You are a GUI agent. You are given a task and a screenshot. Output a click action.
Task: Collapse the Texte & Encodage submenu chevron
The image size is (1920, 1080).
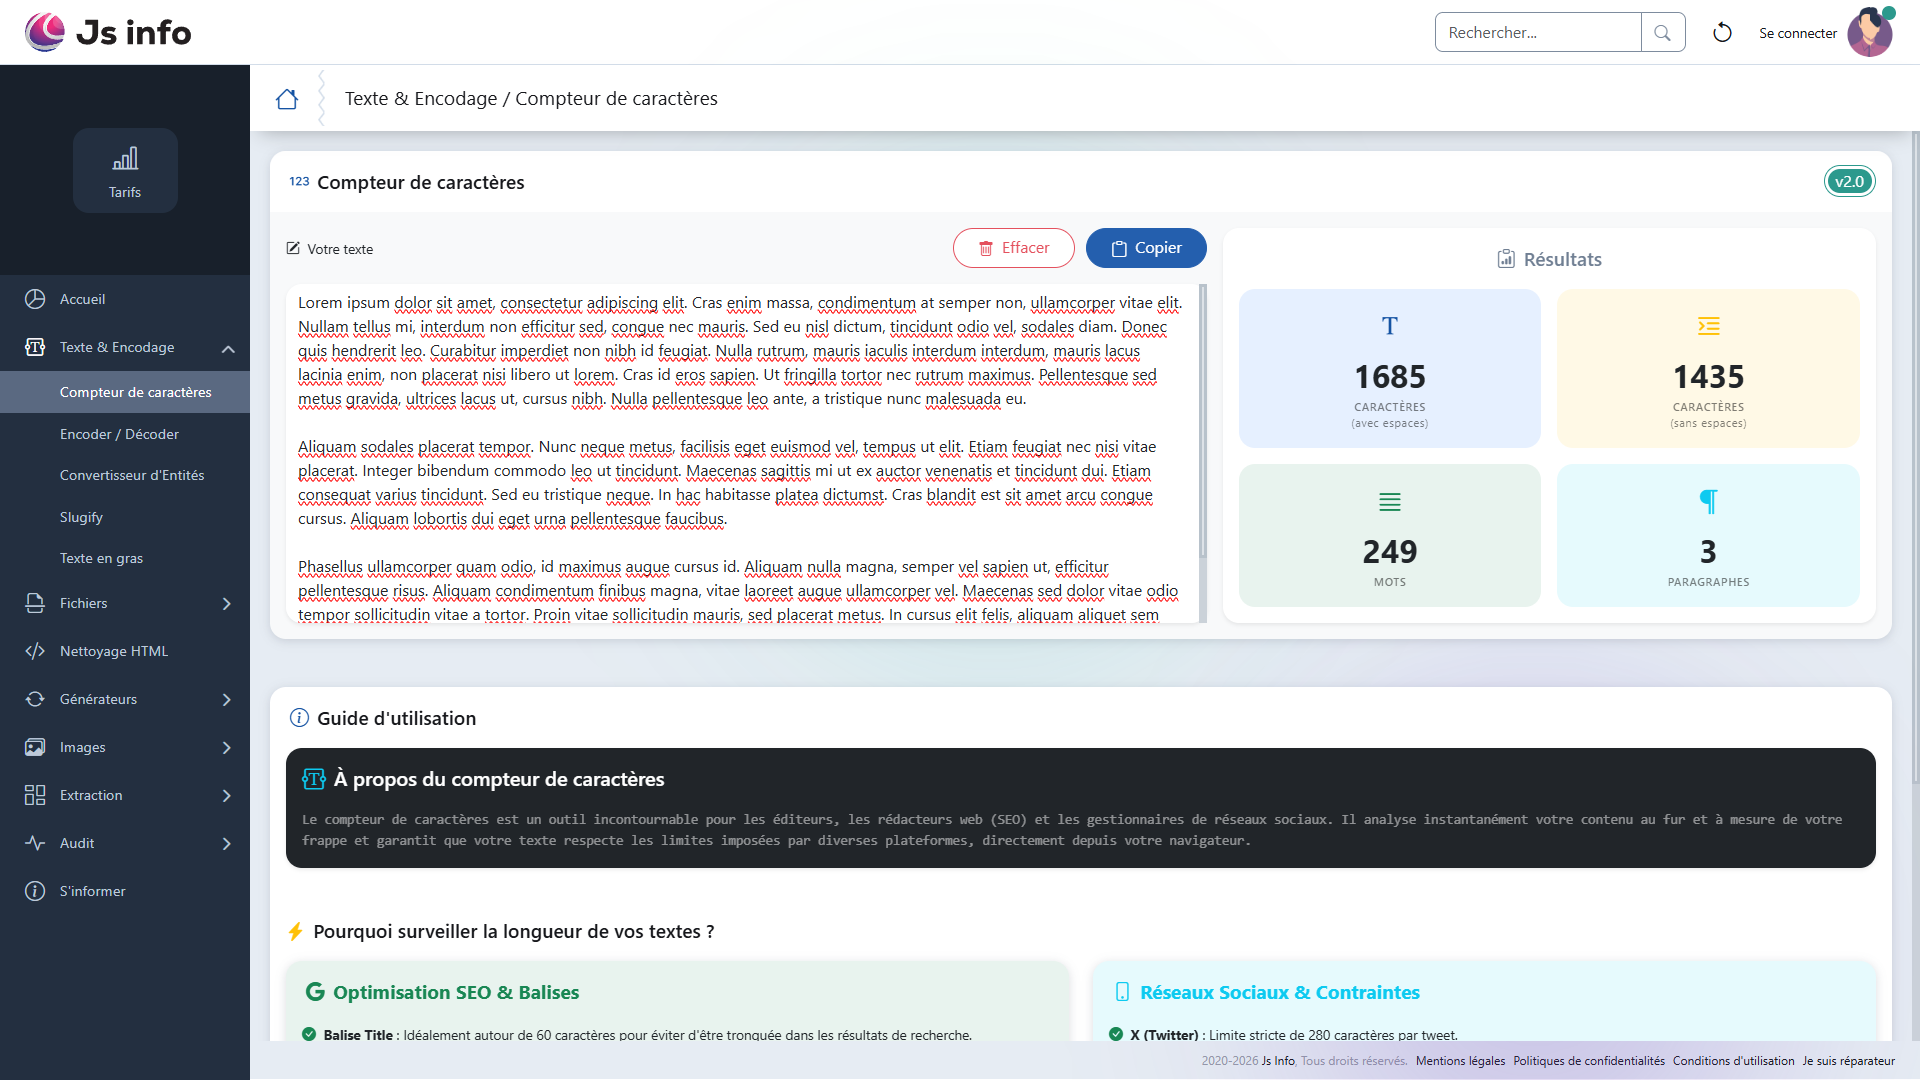(x=228, y=348)
